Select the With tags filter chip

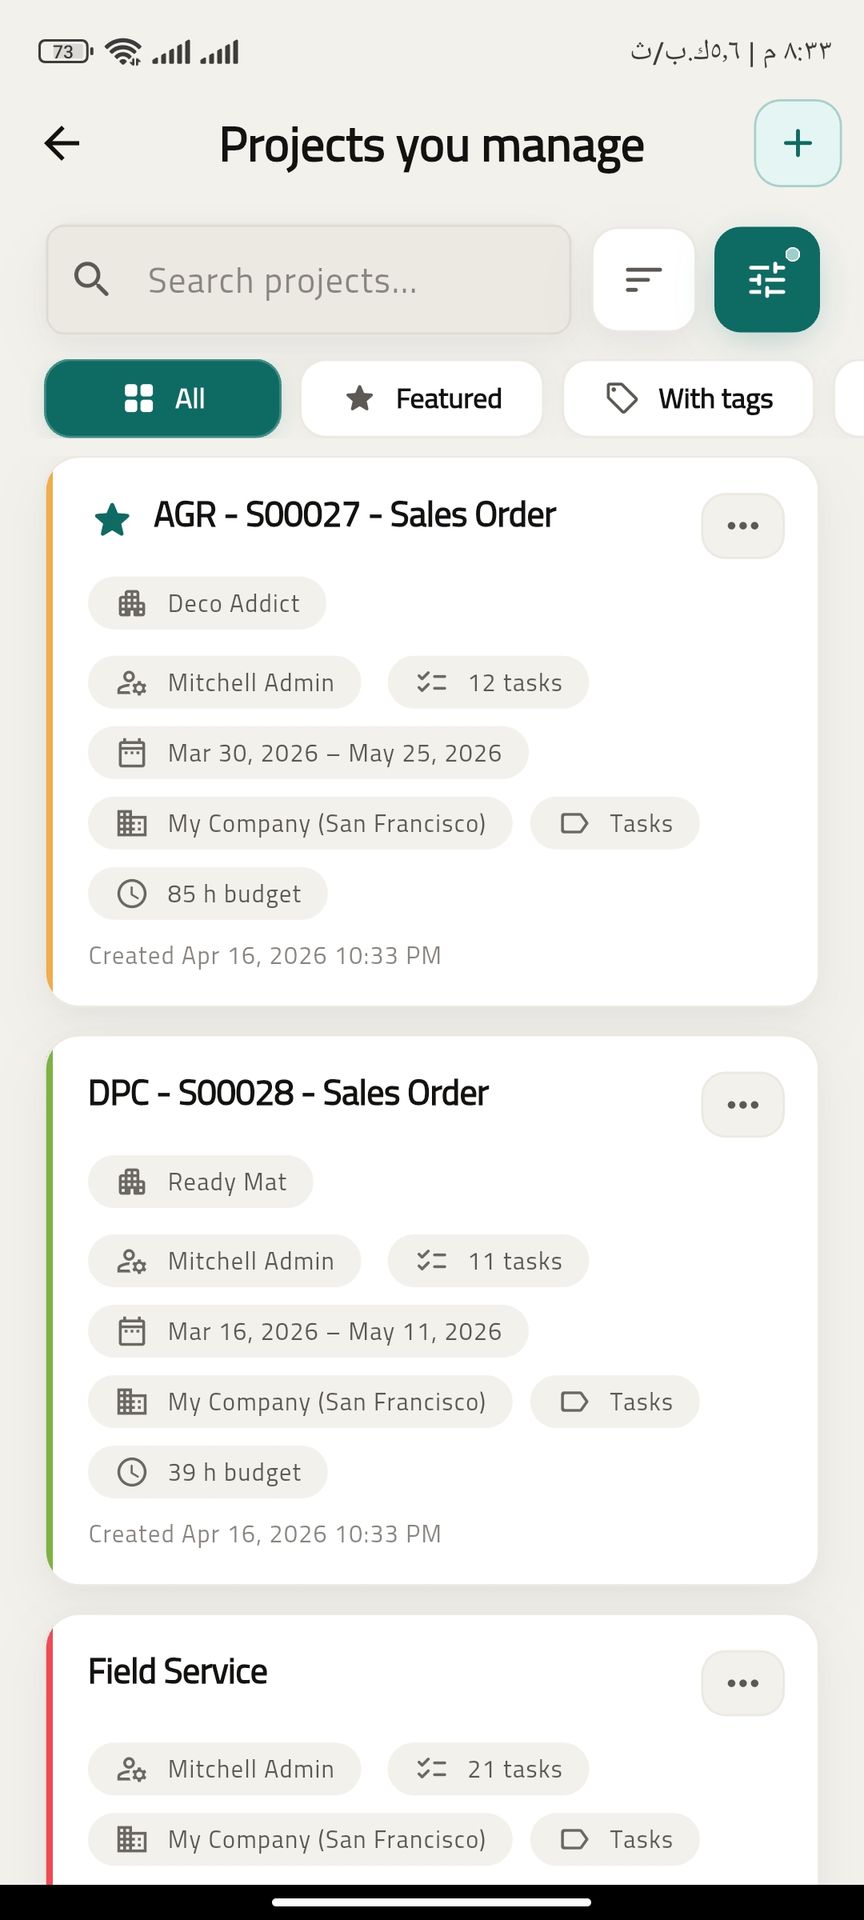click(688, 399)
